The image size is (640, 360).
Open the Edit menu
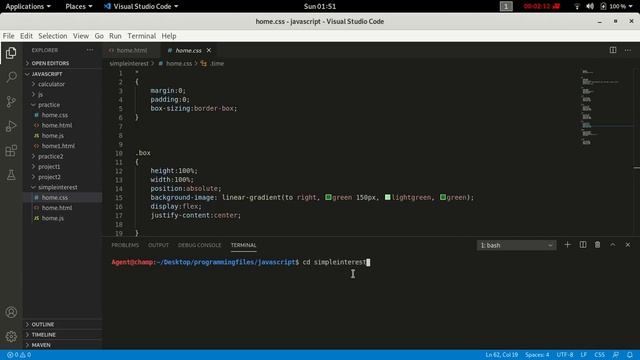(27, 36)
